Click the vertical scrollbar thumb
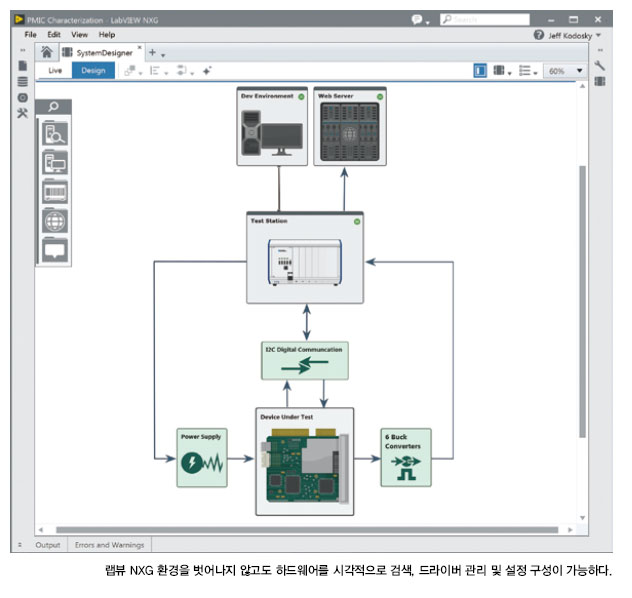632x598 pixels. pos(582,301)
